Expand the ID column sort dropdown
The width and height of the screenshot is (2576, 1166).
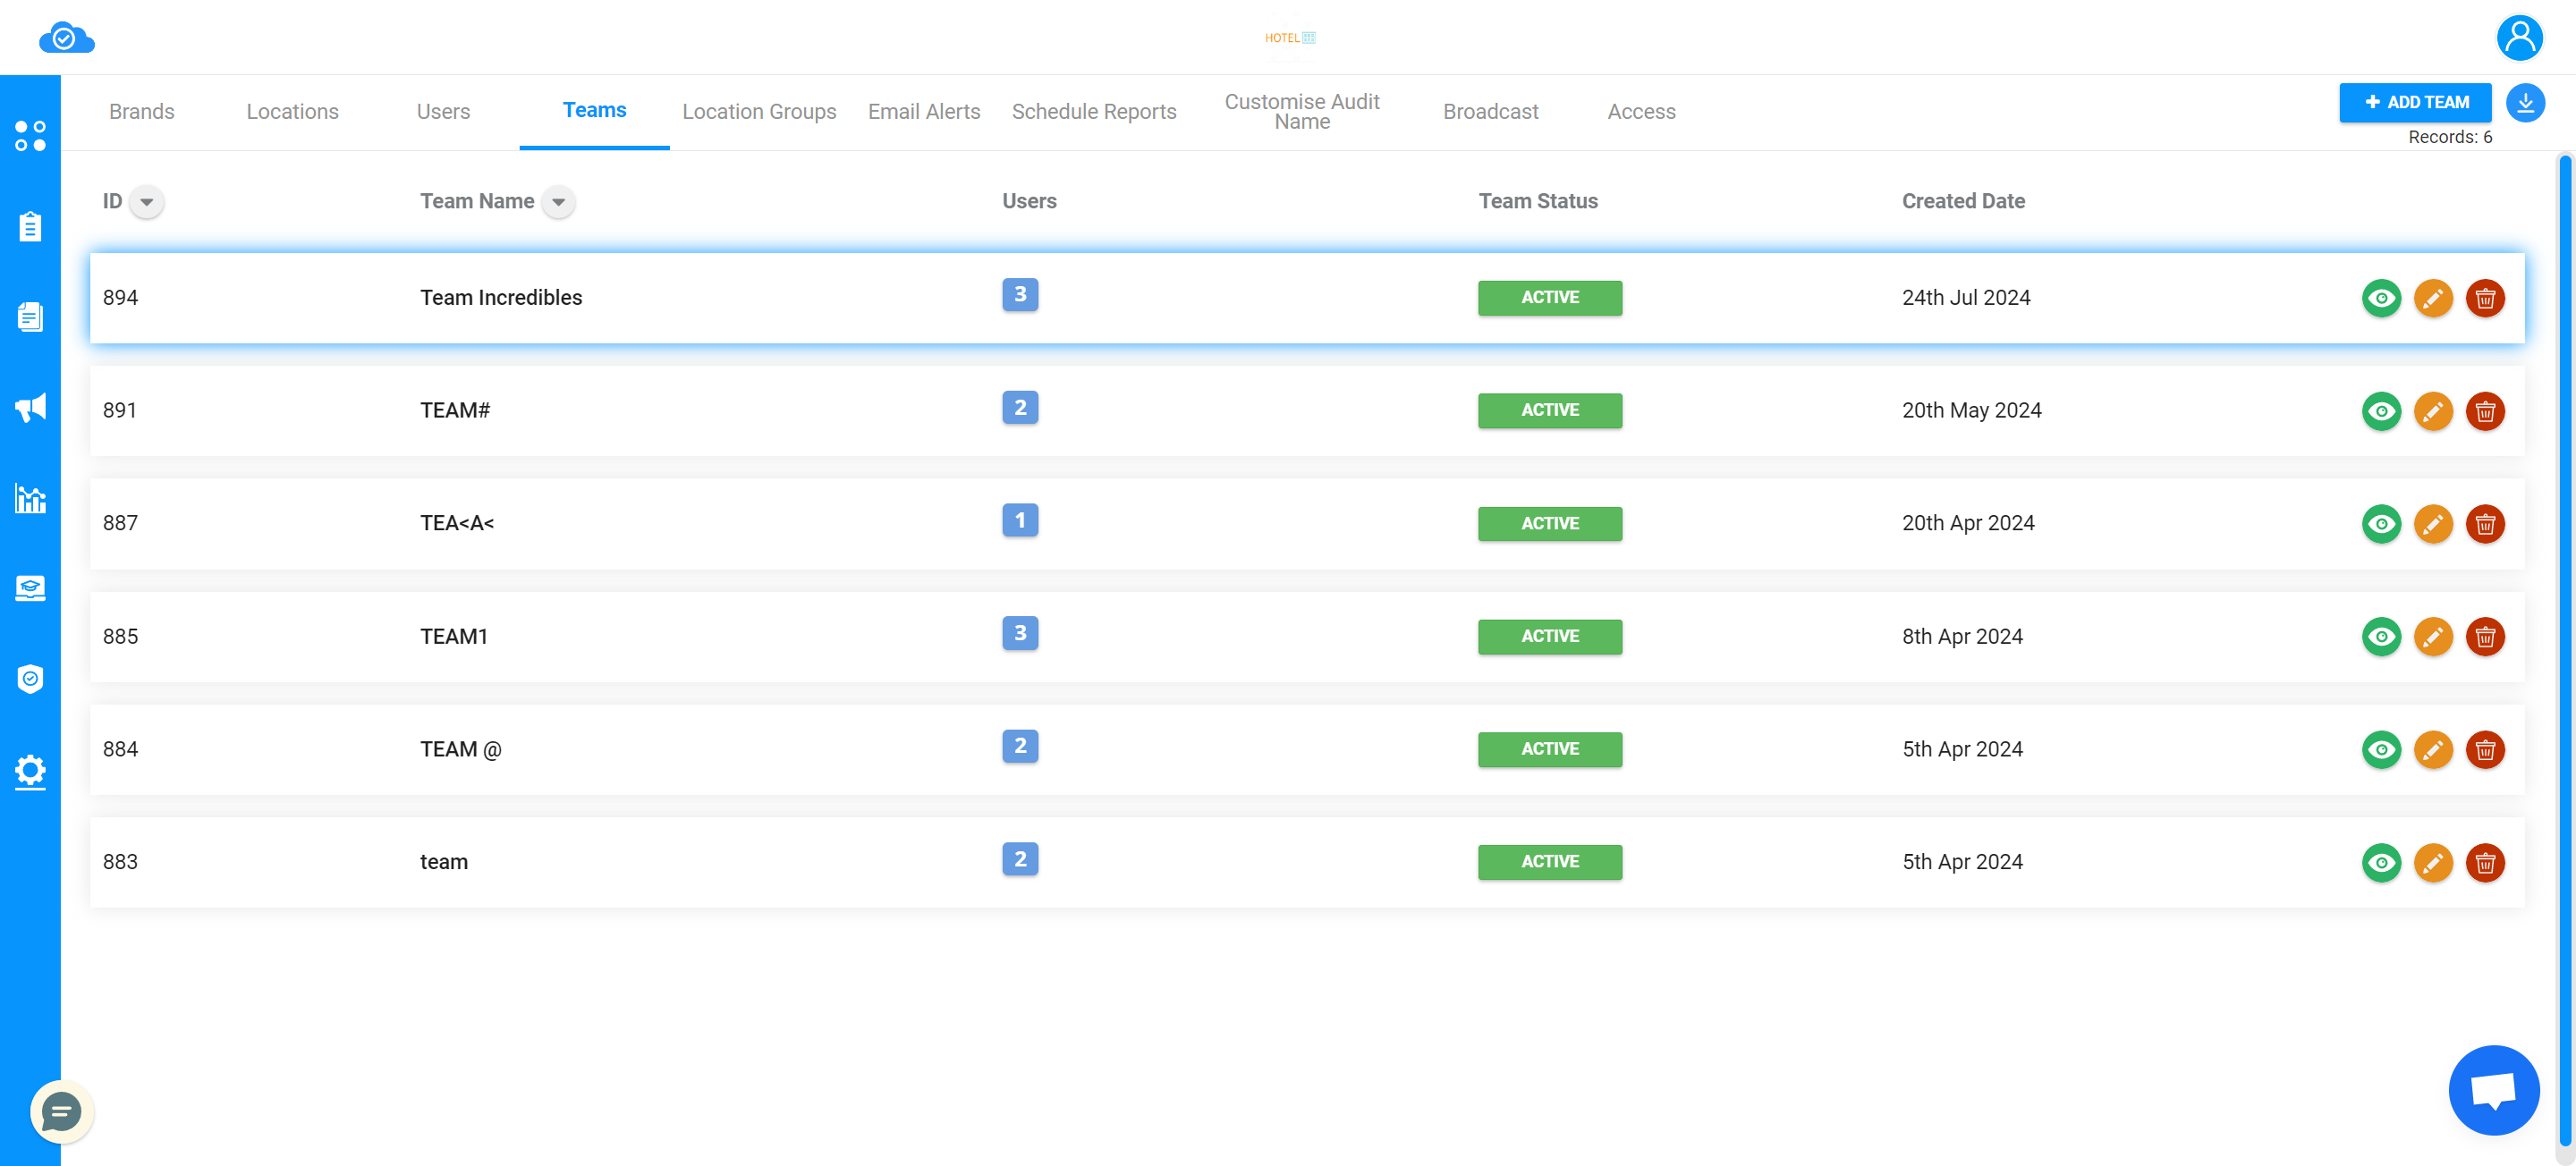[146, 202]
